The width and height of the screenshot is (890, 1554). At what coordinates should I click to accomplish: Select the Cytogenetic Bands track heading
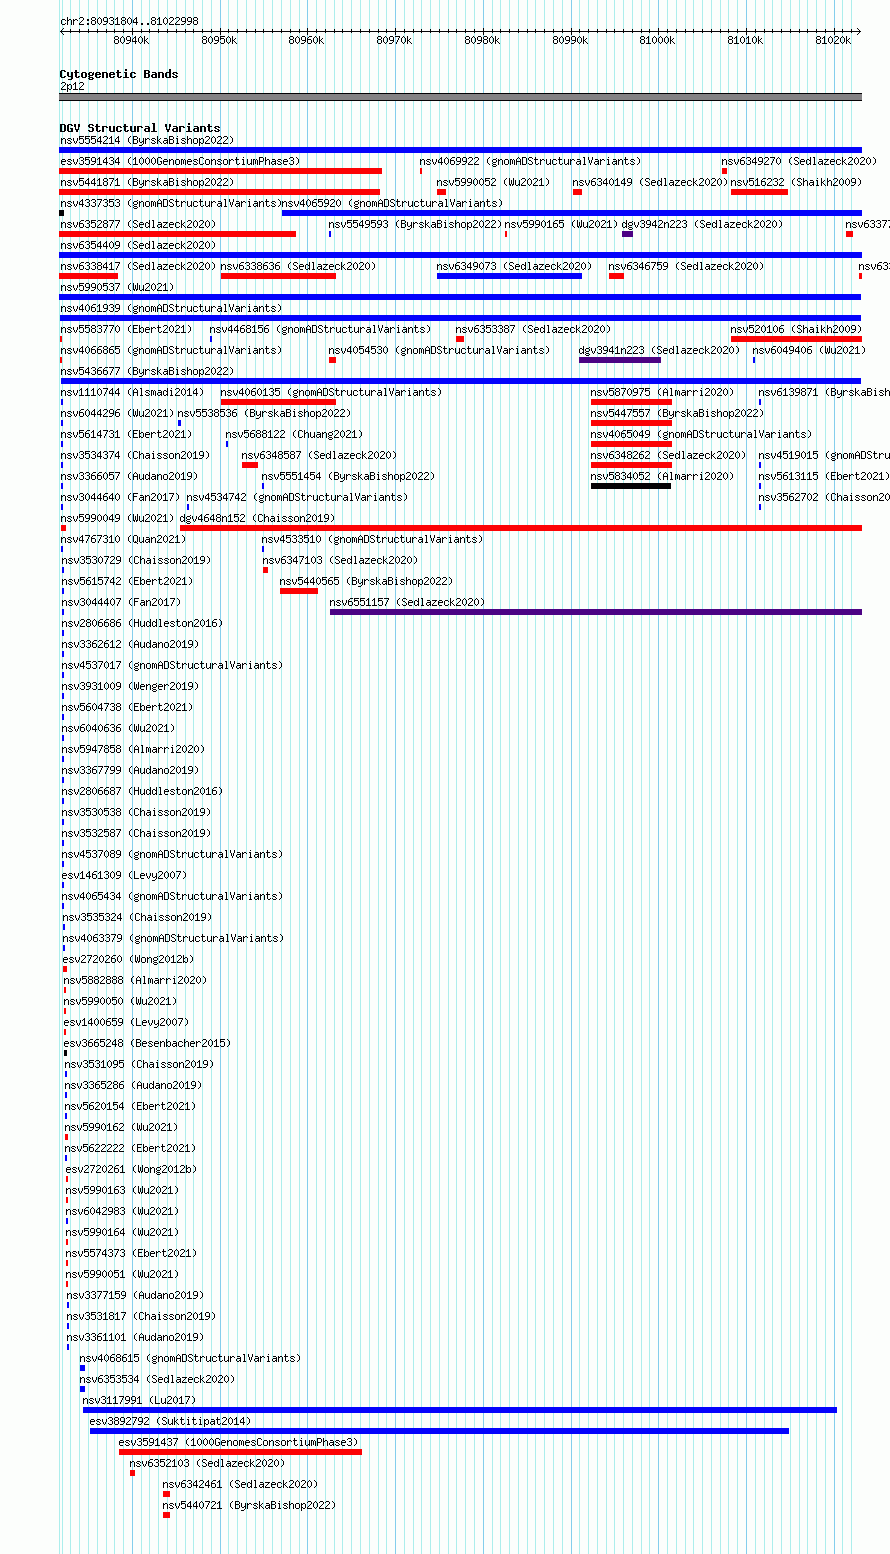tap(119, 74)
